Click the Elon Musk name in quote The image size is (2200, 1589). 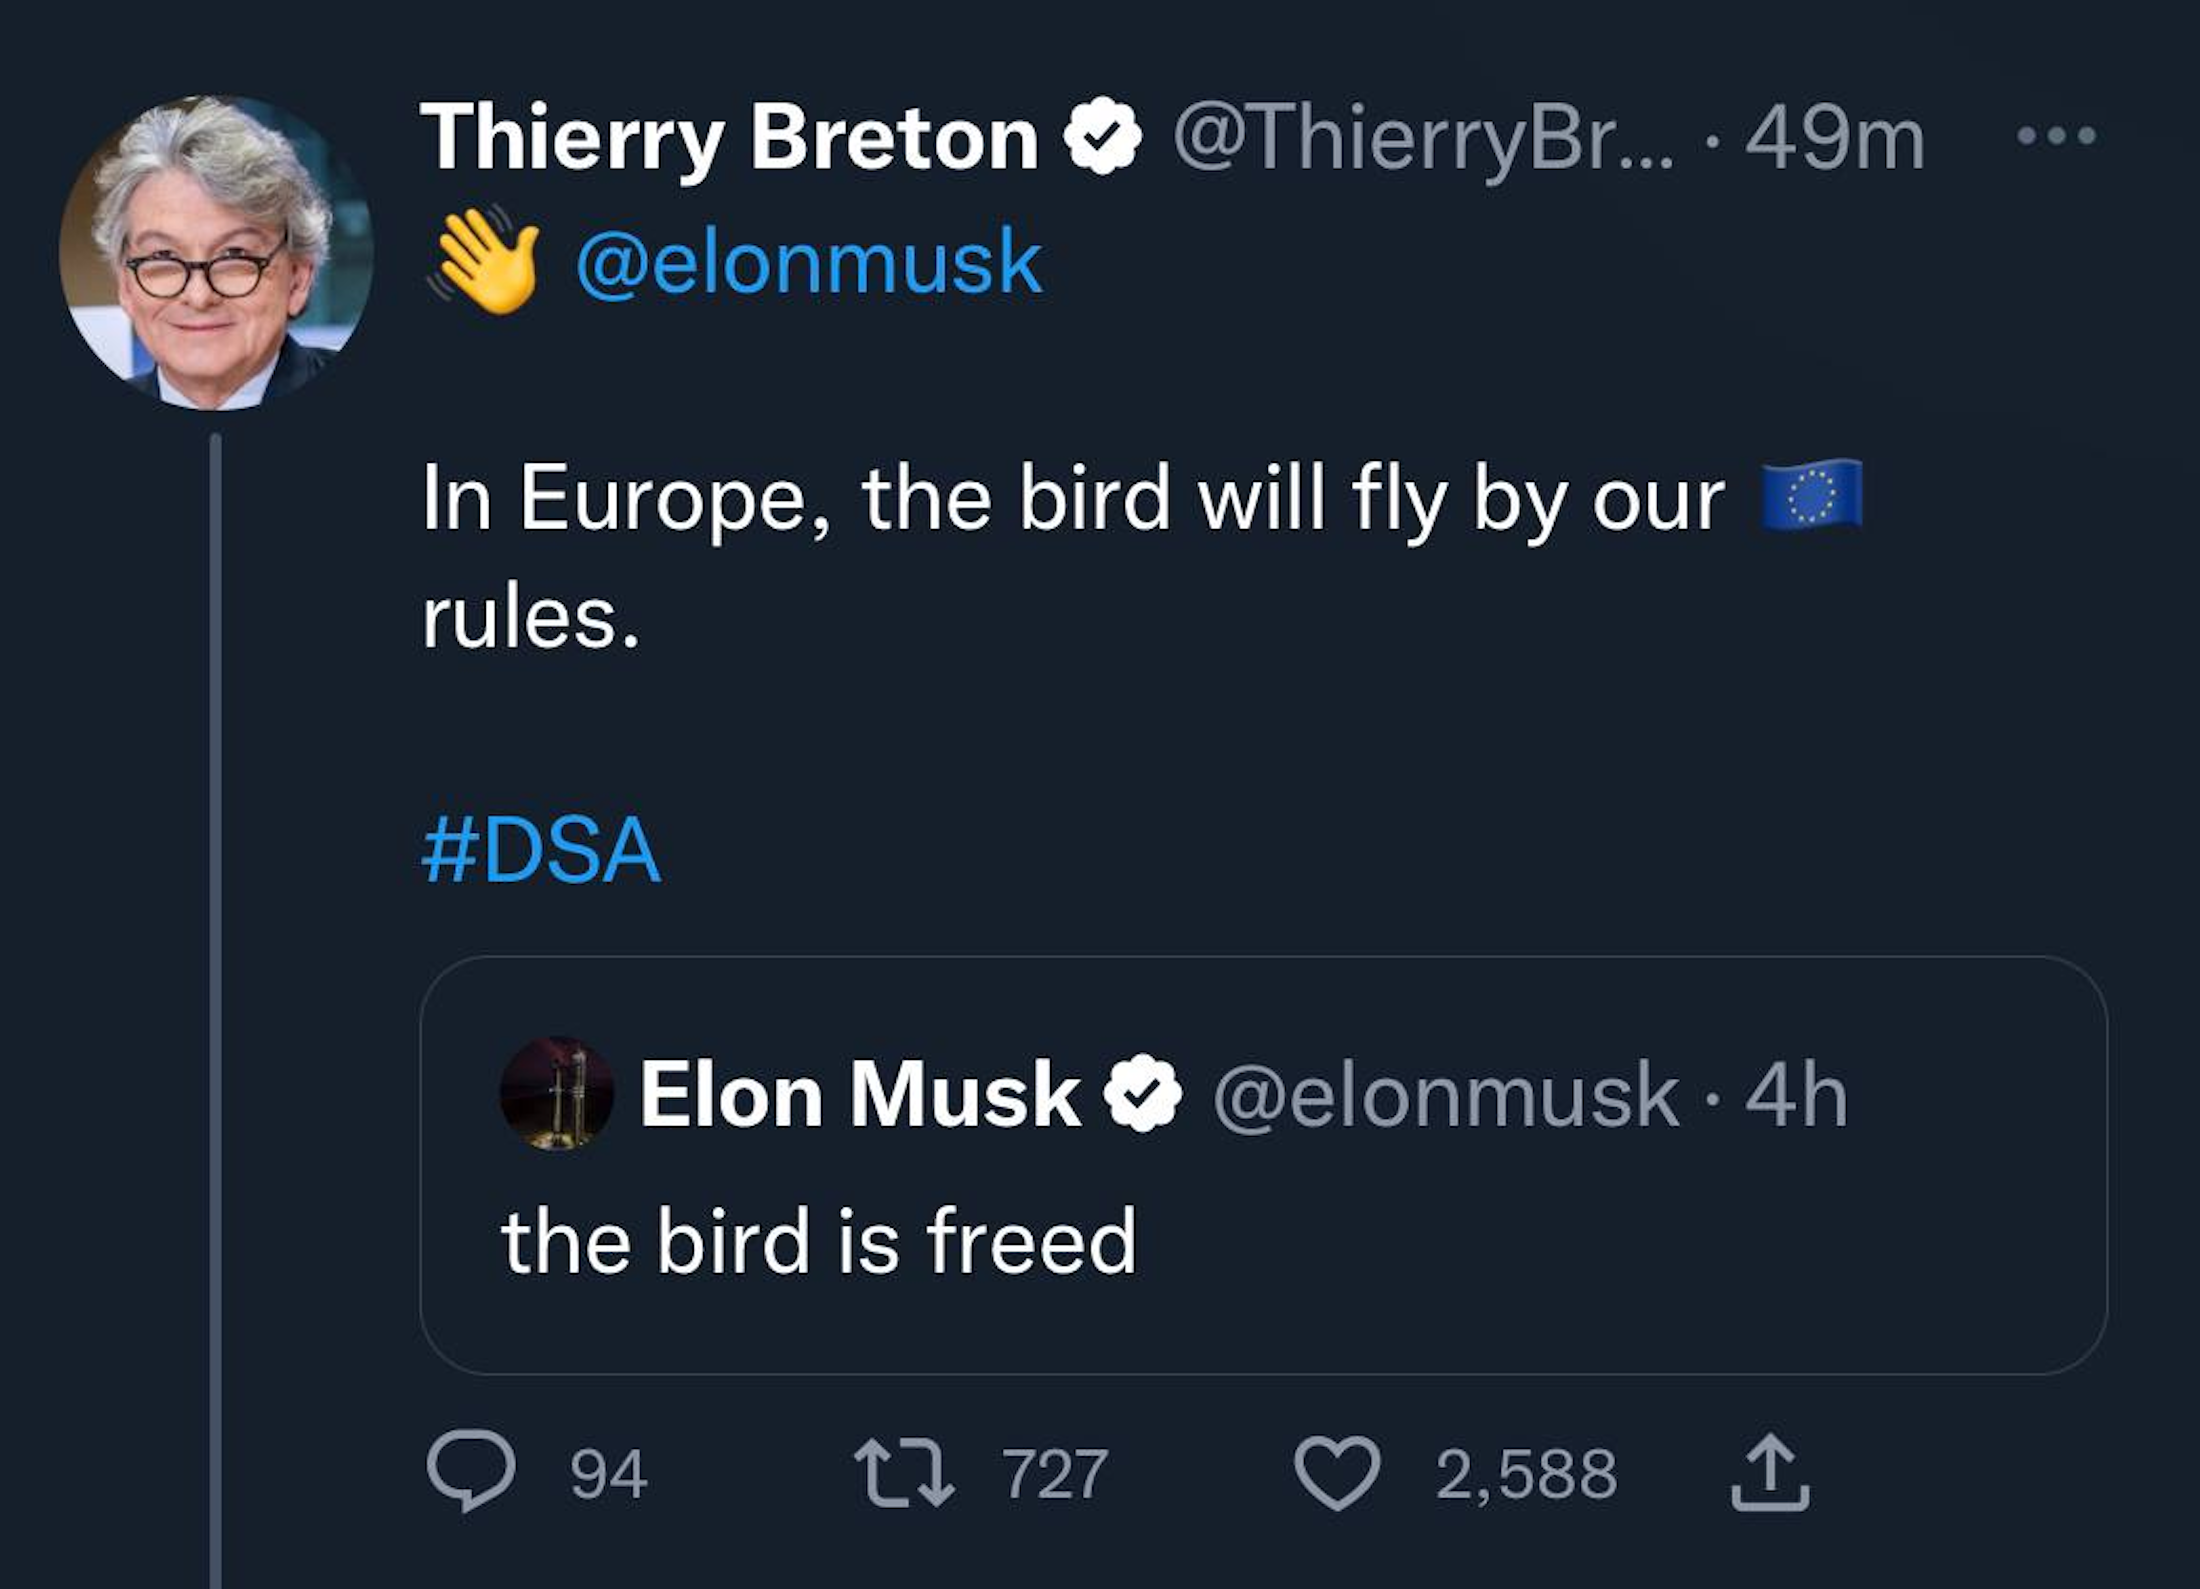coord(860,1095)
